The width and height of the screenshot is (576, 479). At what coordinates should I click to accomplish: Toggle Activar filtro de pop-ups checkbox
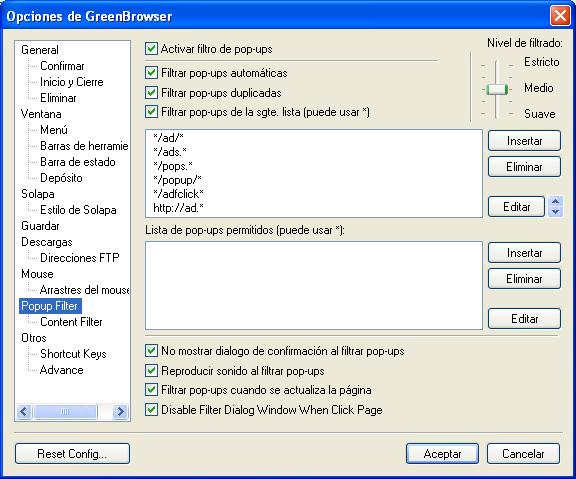click(x=151, y=48)
